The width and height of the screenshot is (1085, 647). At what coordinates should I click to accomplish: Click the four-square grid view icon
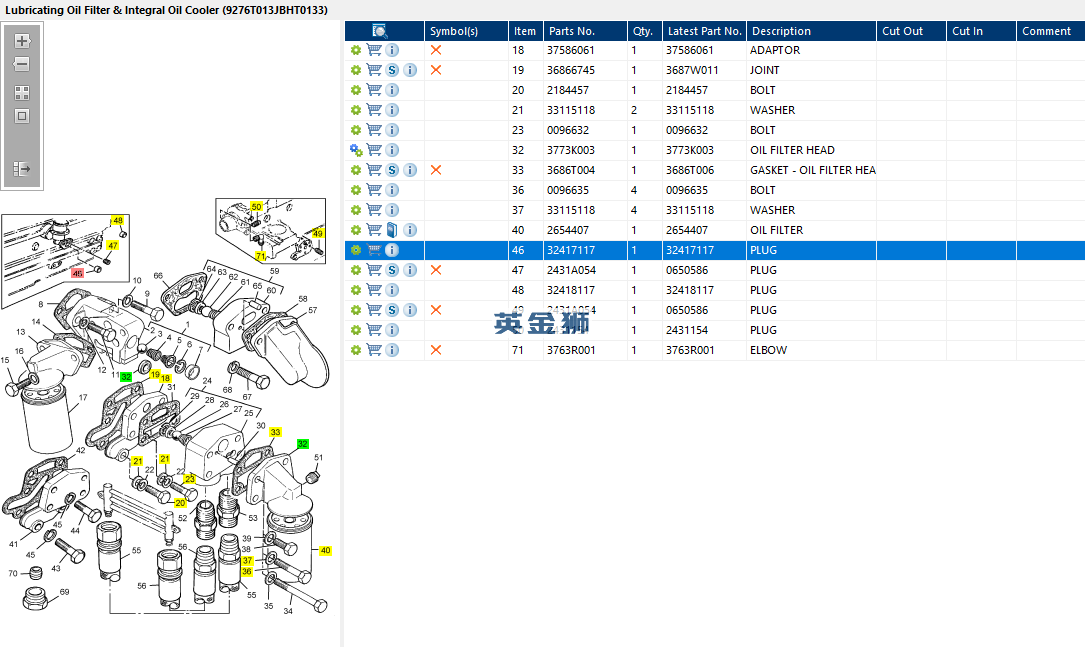coord(22,93)
